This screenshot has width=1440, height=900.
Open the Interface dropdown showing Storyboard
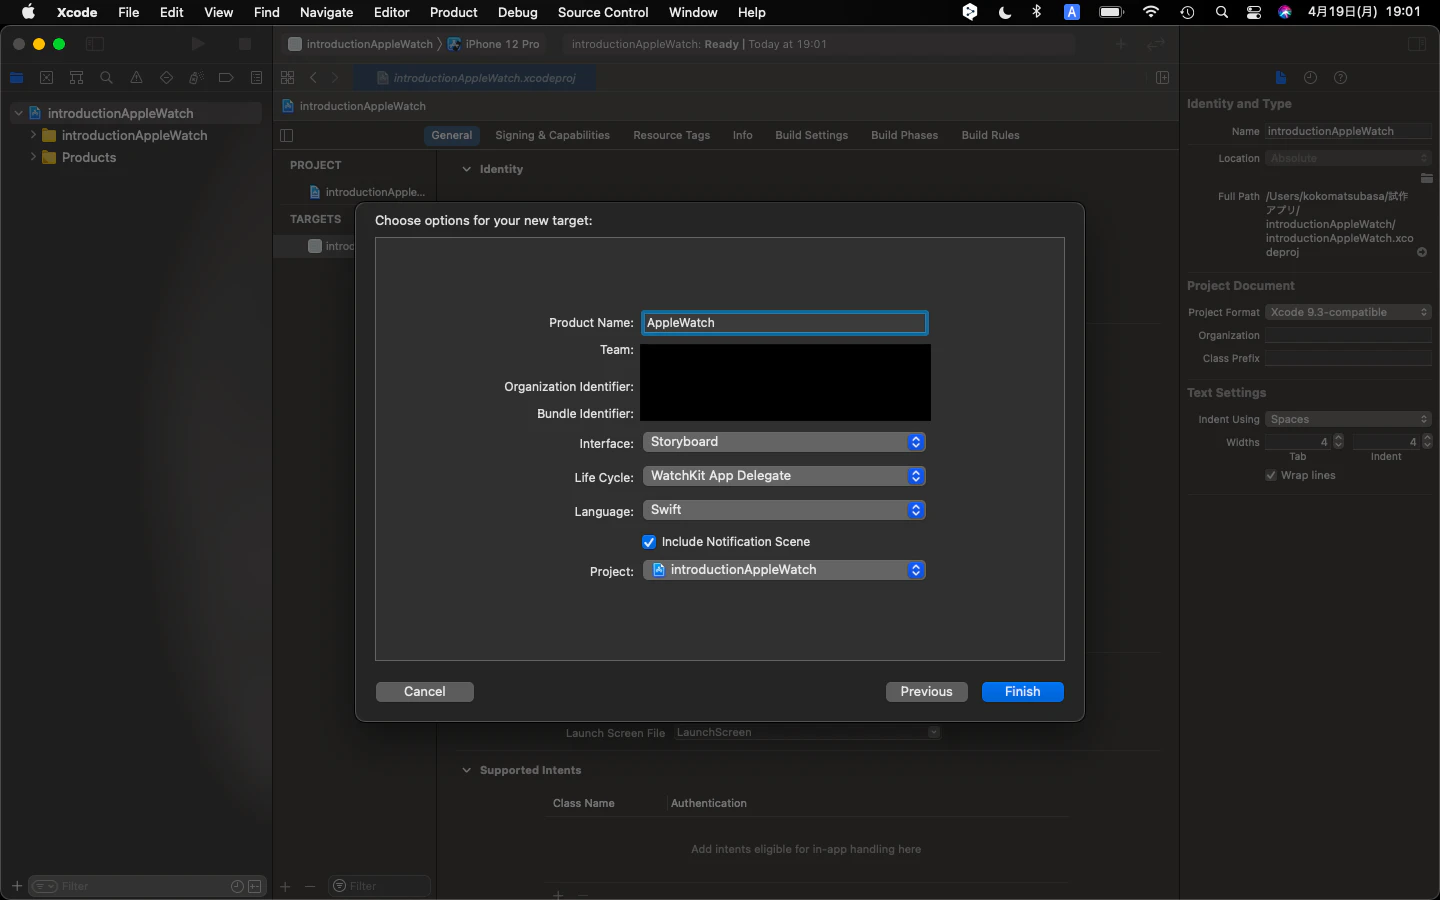coord(784,442)
